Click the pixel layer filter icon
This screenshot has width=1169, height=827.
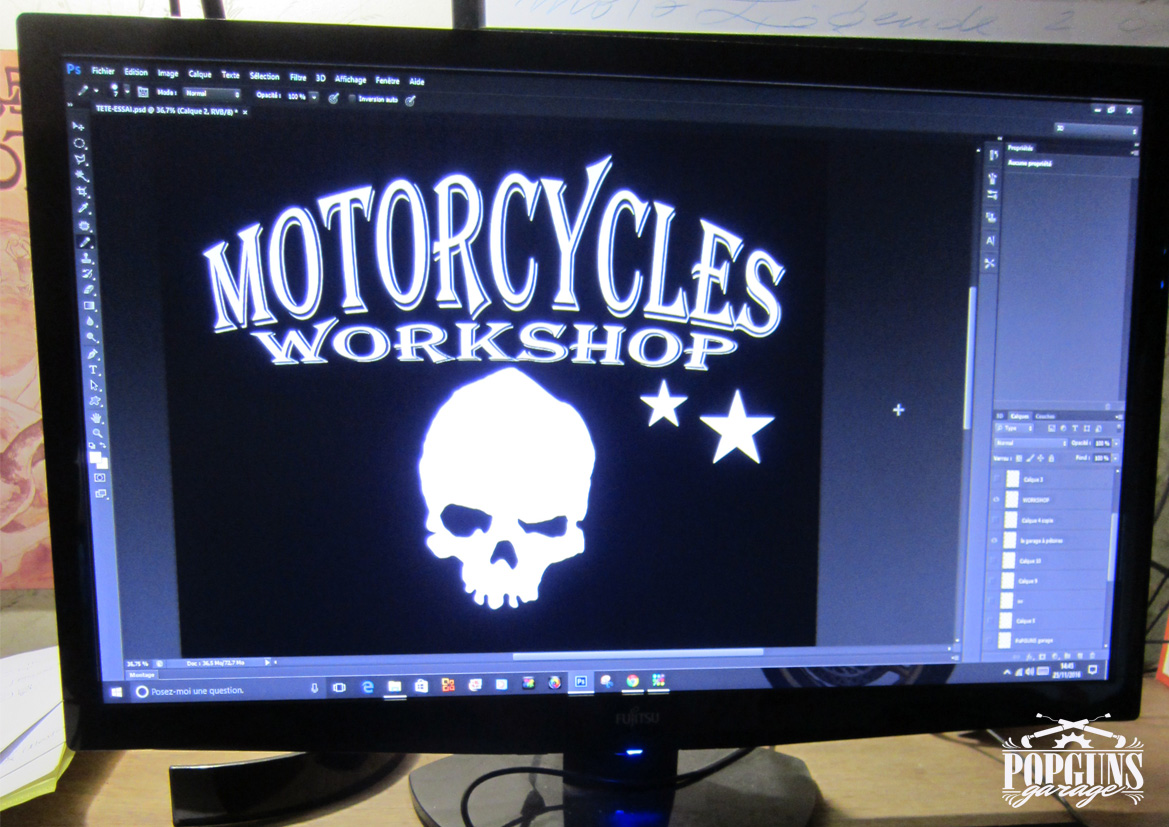(x=1052, y=428)
